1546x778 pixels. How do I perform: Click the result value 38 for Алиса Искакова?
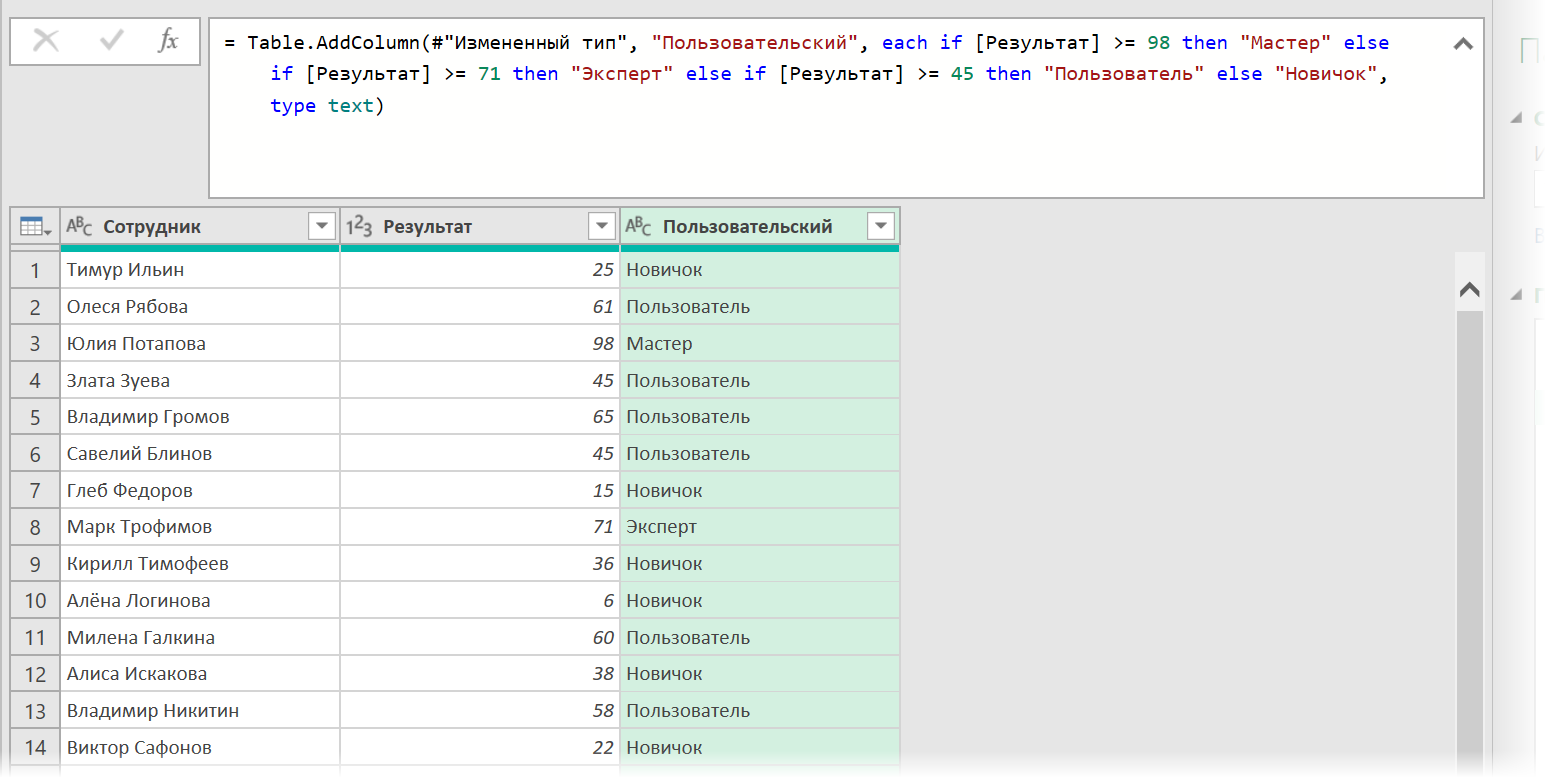(x=480, y=674)
